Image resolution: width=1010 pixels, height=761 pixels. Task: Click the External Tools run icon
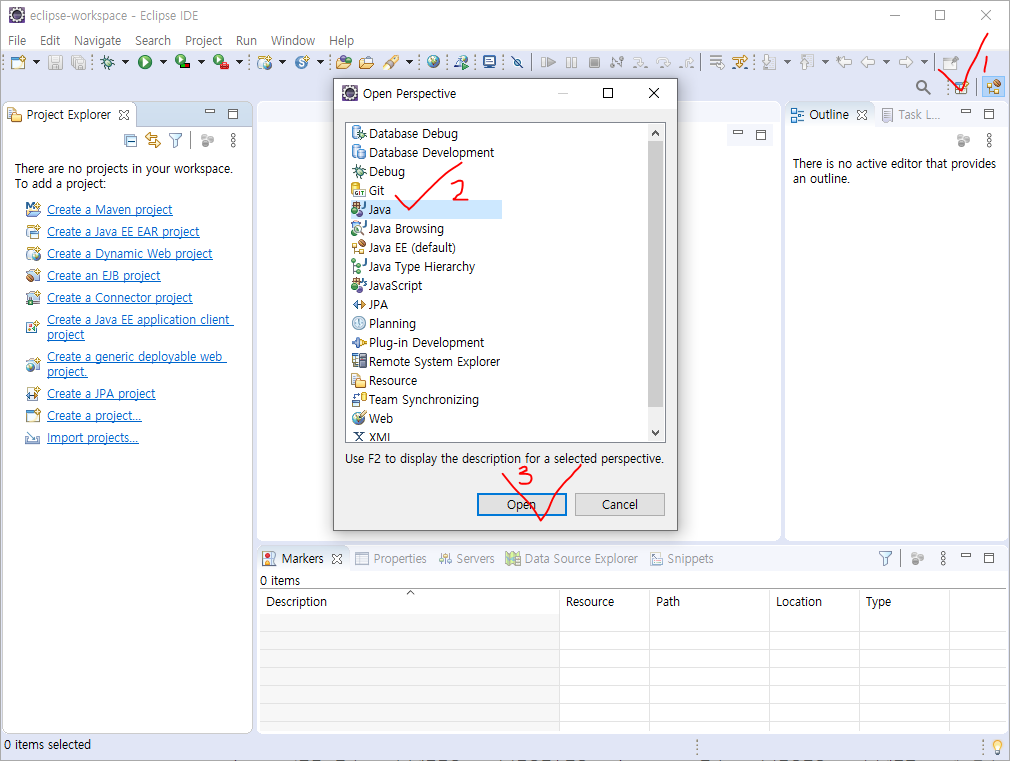tap(221, 63)
